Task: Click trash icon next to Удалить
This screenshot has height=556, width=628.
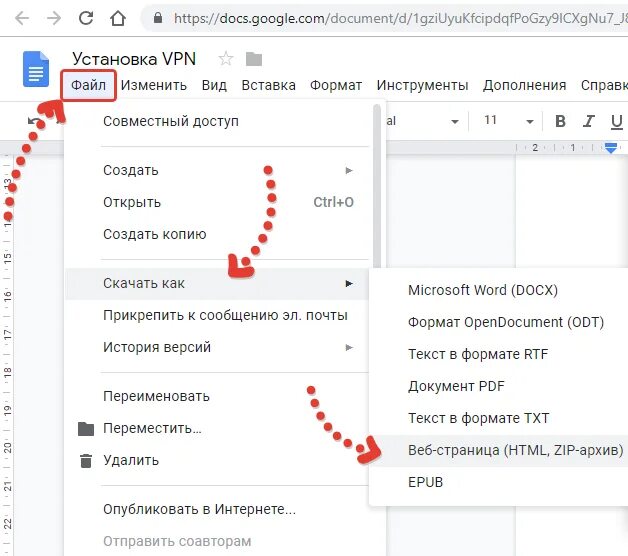Action: 86,461
